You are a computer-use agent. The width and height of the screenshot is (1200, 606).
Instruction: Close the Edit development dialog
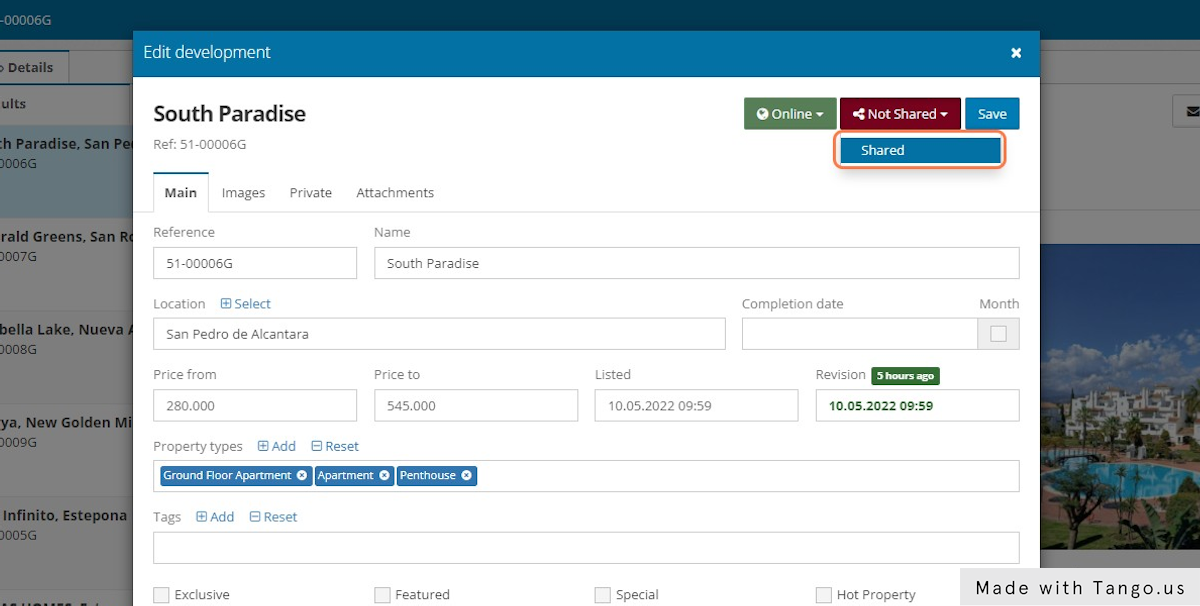coord(1016,53)
